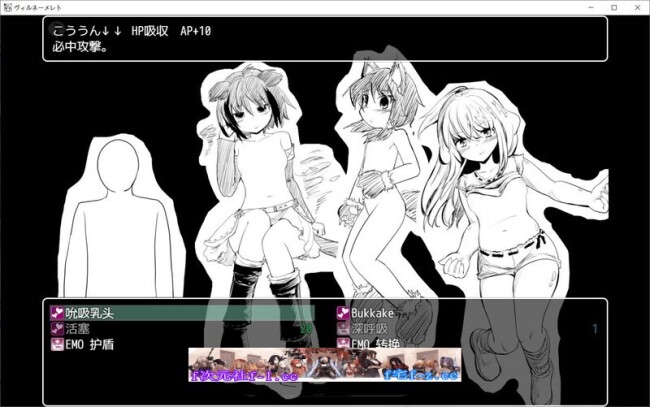Screen dimensions: 650x407
Task: Close the game window
Action: tap(638, 7)
